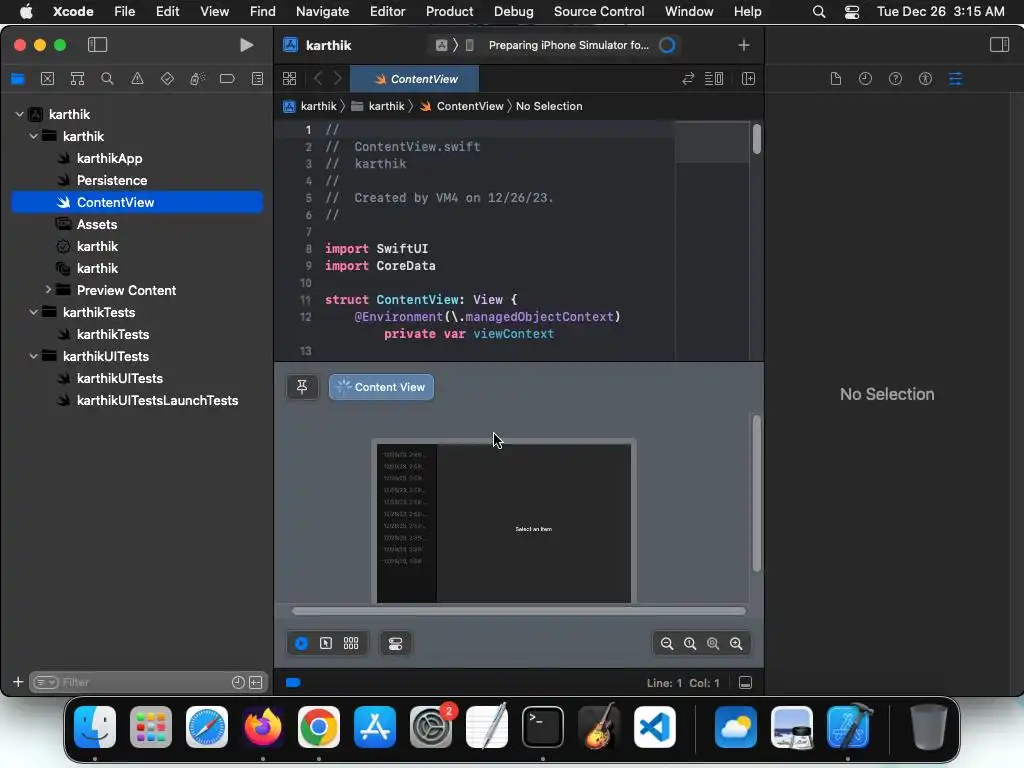
Task: Open the library with plus button
Action: point(744,45)
